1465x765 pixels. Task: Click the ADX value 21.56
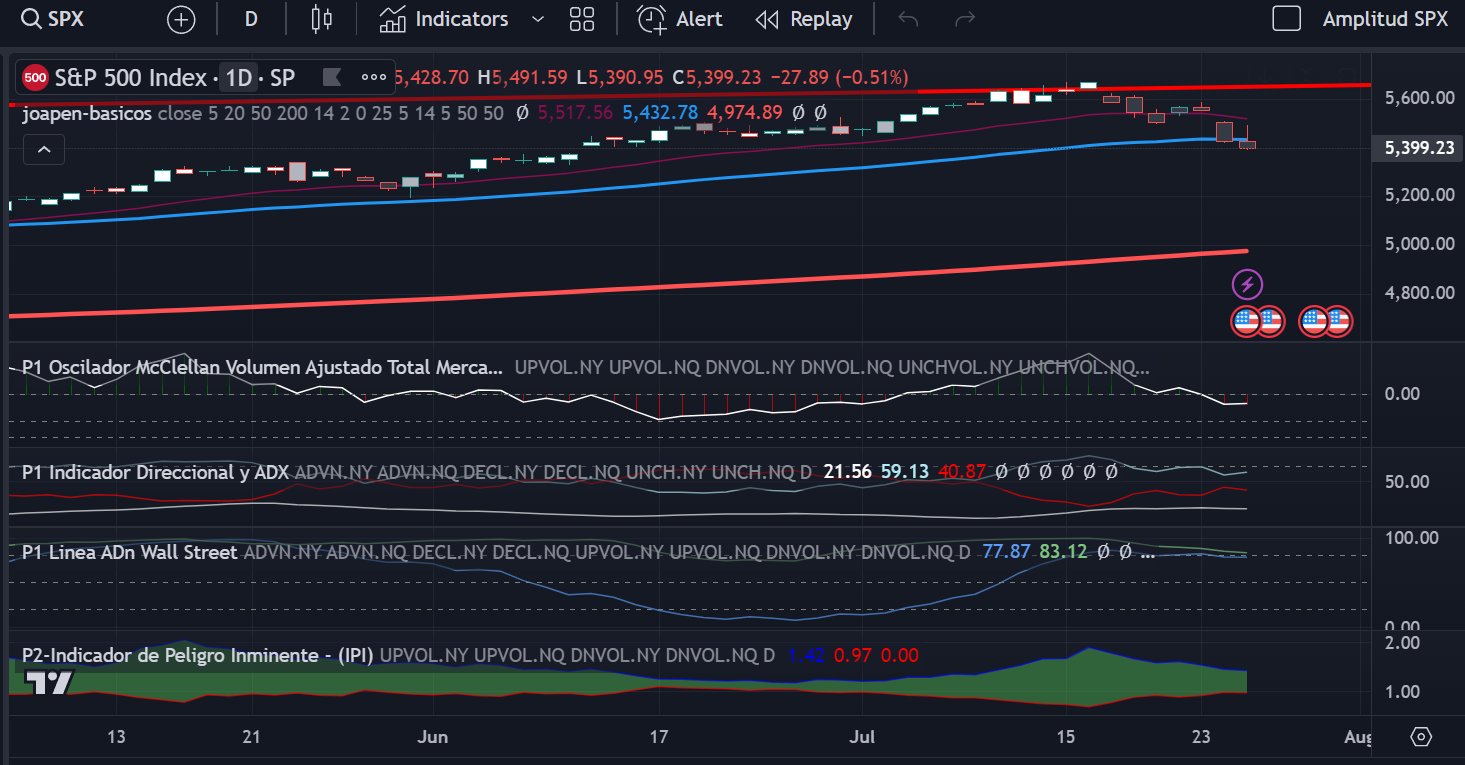point(847,472)
